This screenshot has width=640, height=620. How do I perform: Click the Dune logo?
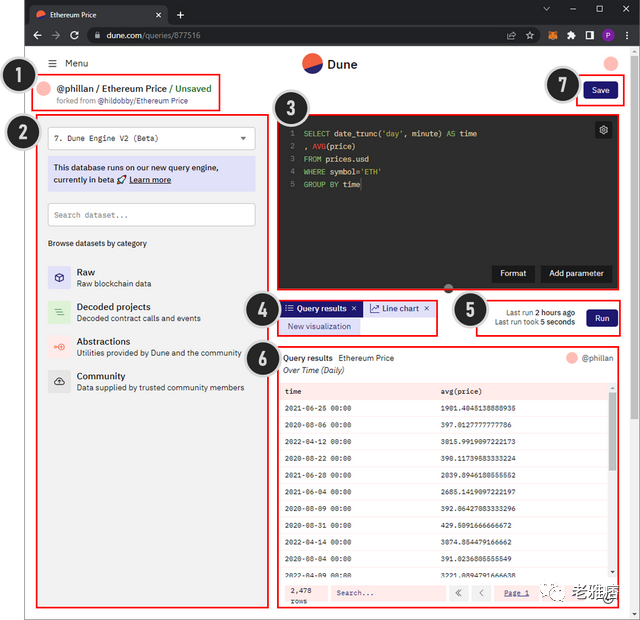pyautogui.click(x=330, y=64)
